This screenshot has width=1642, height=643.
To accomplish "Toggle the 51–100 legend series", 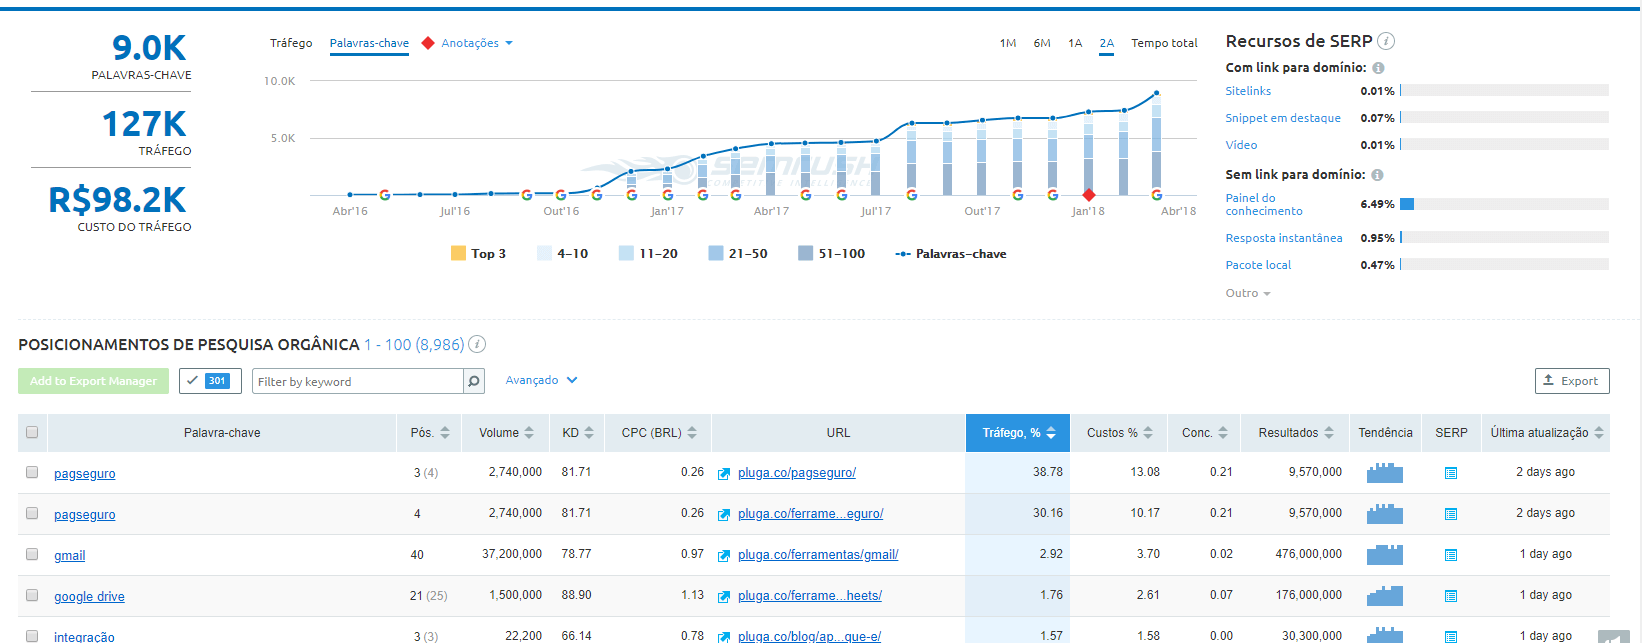I will [x=832, y=254].
